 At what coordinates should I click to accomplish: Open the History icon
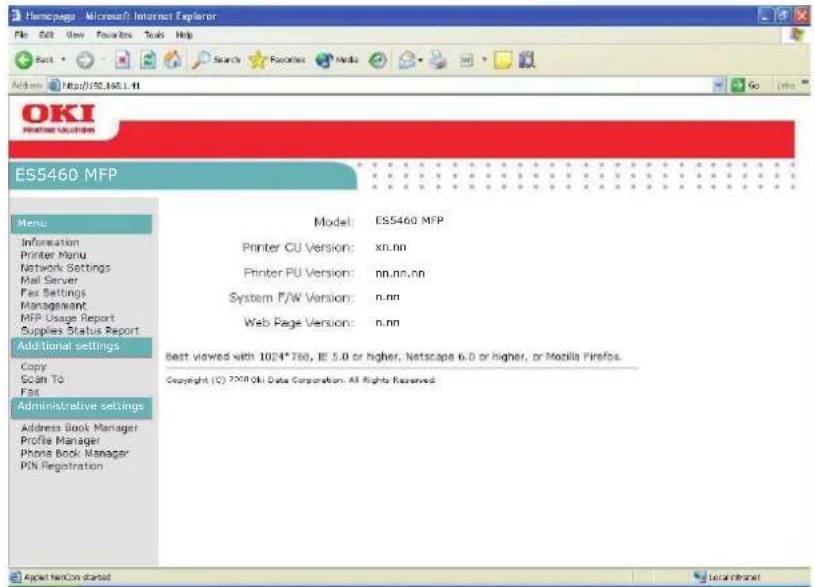pyautogui.click(x=377, y=60)
